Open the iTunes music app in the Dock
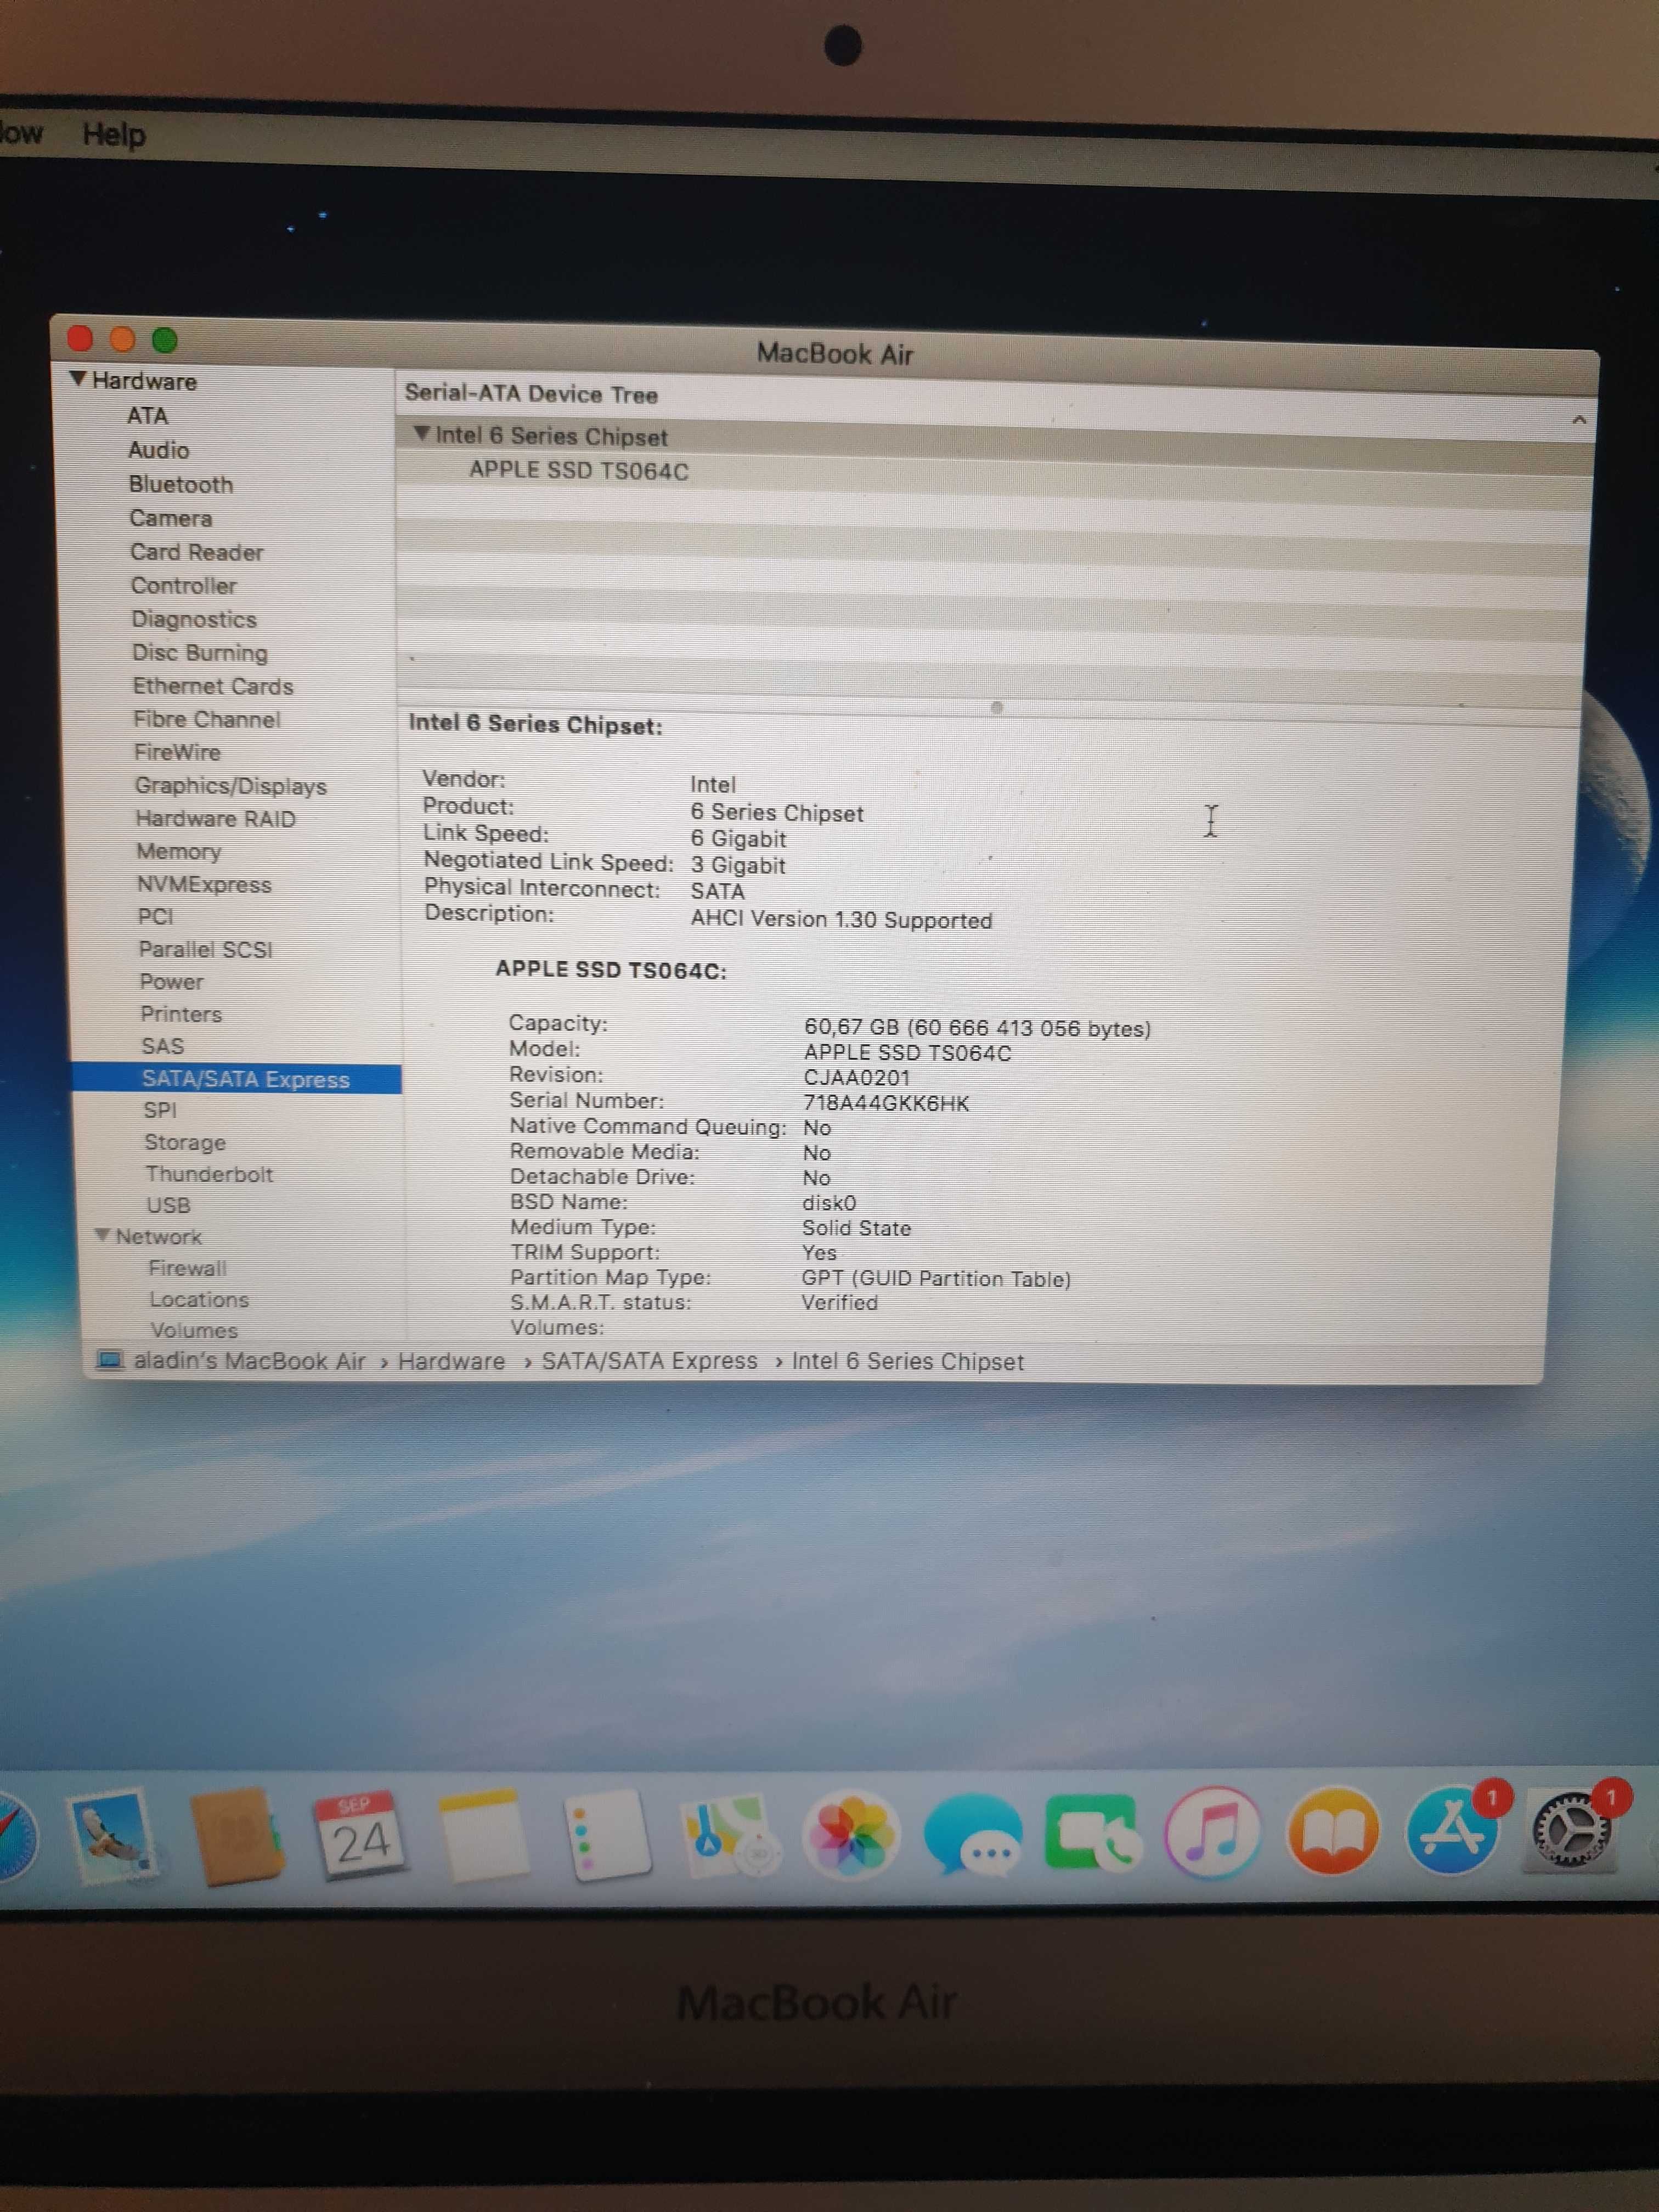This screenshot has height=2212, width=1659. click(1212, 1832)
